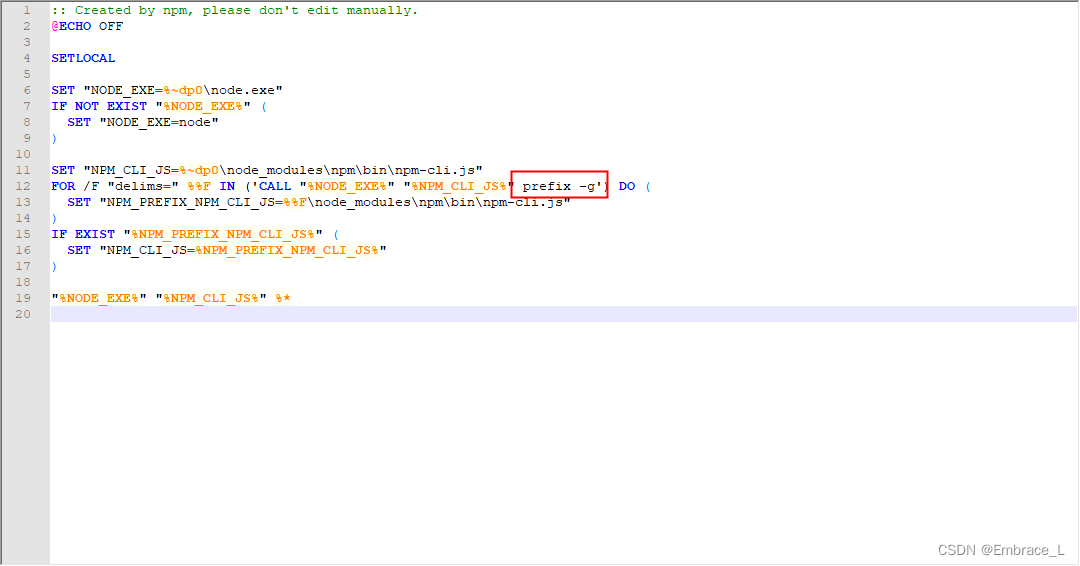This screenshot has width=1080, height=566.
Task: Click 'CALL' keyword on line 12
Action: point(275,186)
